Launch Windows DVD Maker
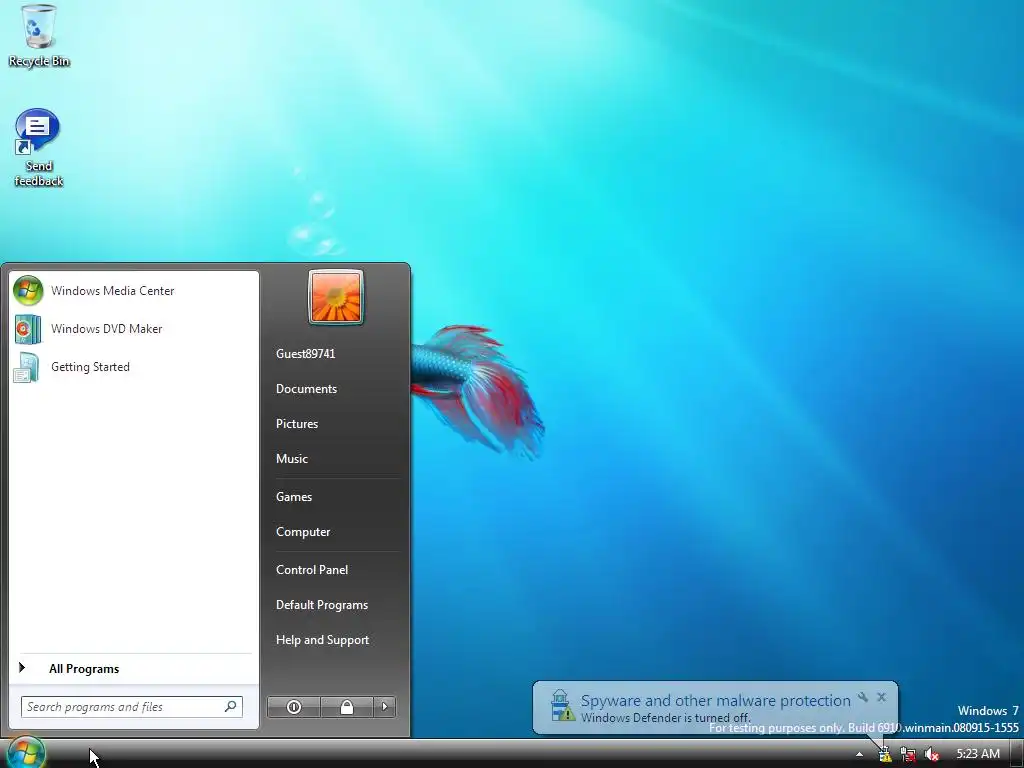Viewport: 1024px width, 768px height. (134, 328)
